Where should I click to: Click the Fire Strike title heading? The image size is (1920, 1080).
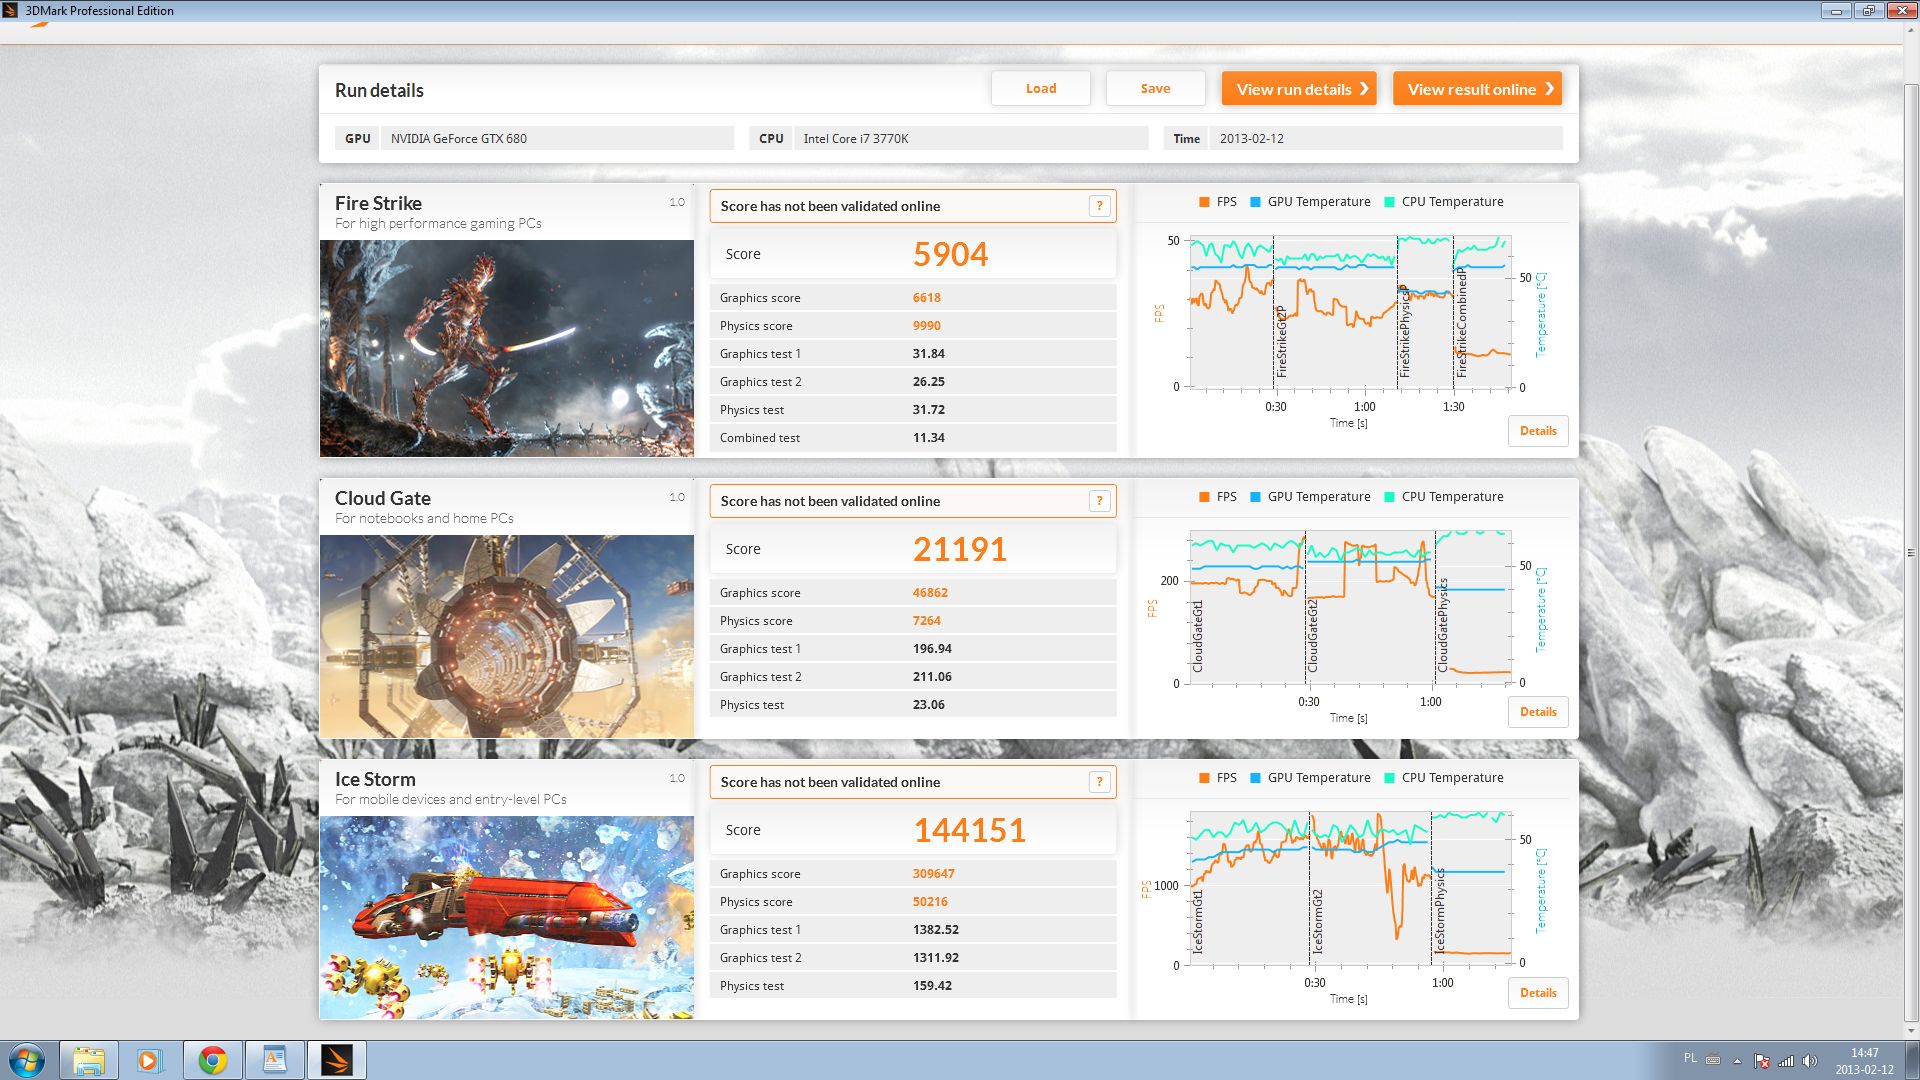pos(378,203)
